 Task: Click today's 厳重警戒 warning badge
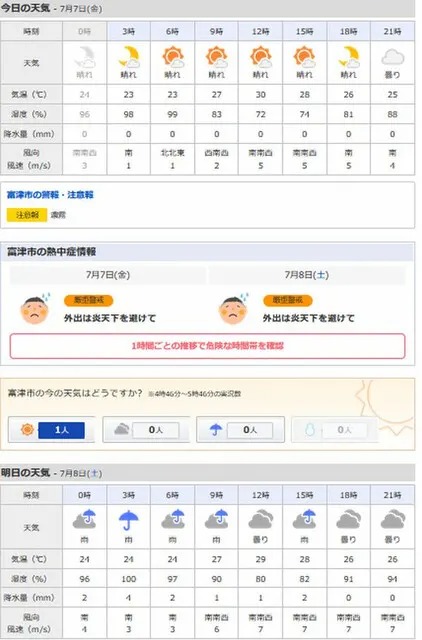[89, 300]
